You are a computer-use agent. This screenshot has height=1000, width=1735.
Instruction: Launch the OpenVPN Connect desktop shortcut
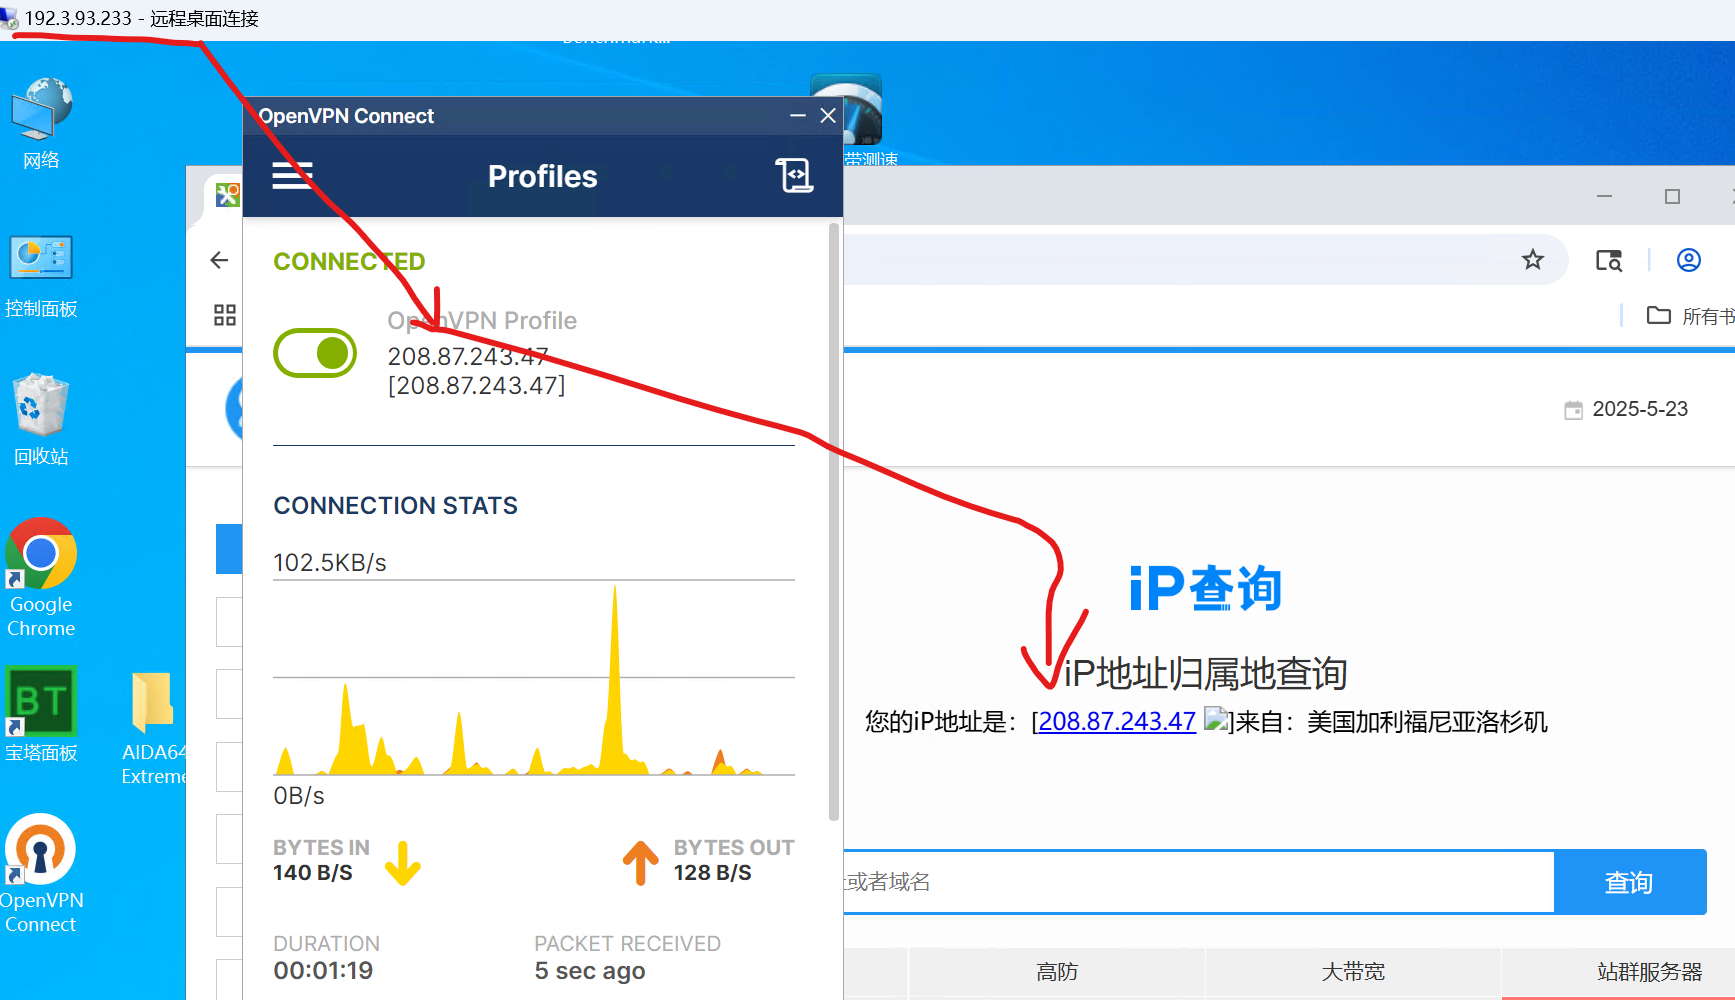tap(41, 874)
